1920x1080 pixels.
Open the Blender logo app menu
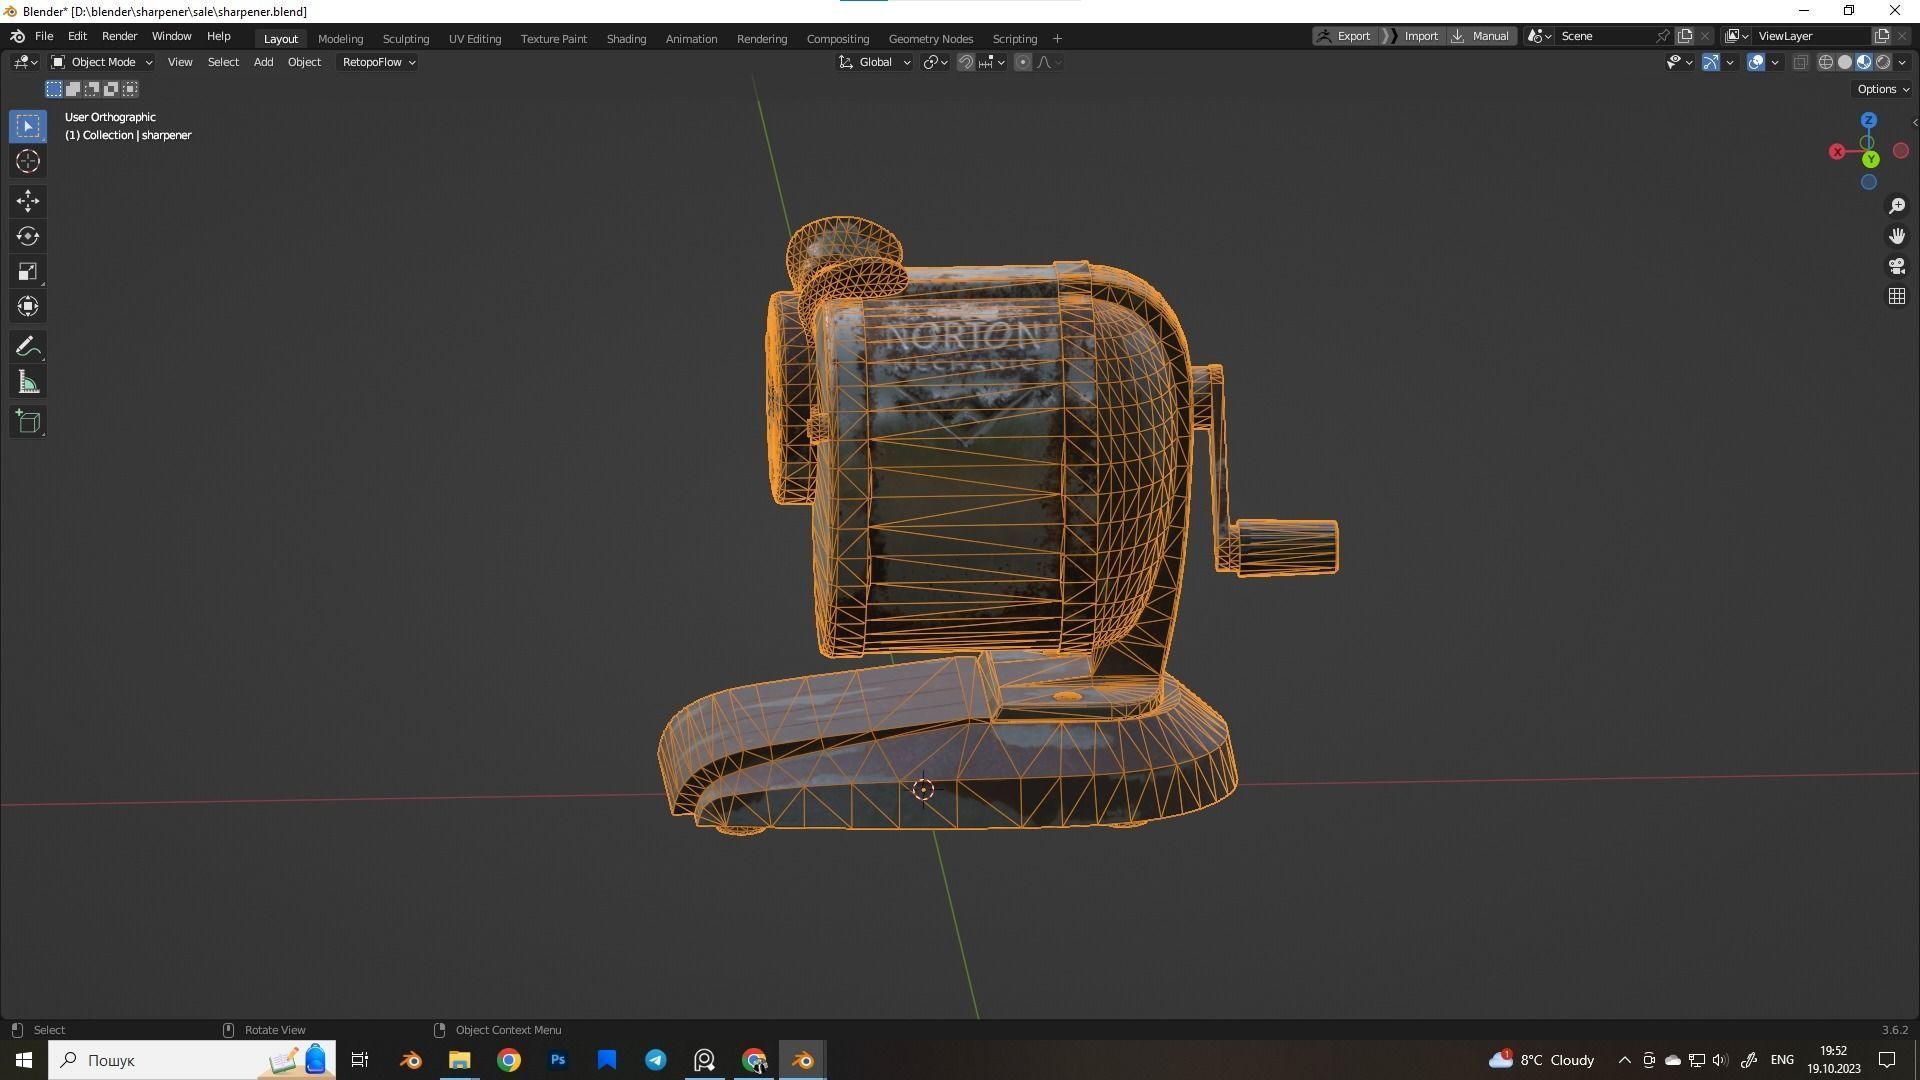point(17,36)
